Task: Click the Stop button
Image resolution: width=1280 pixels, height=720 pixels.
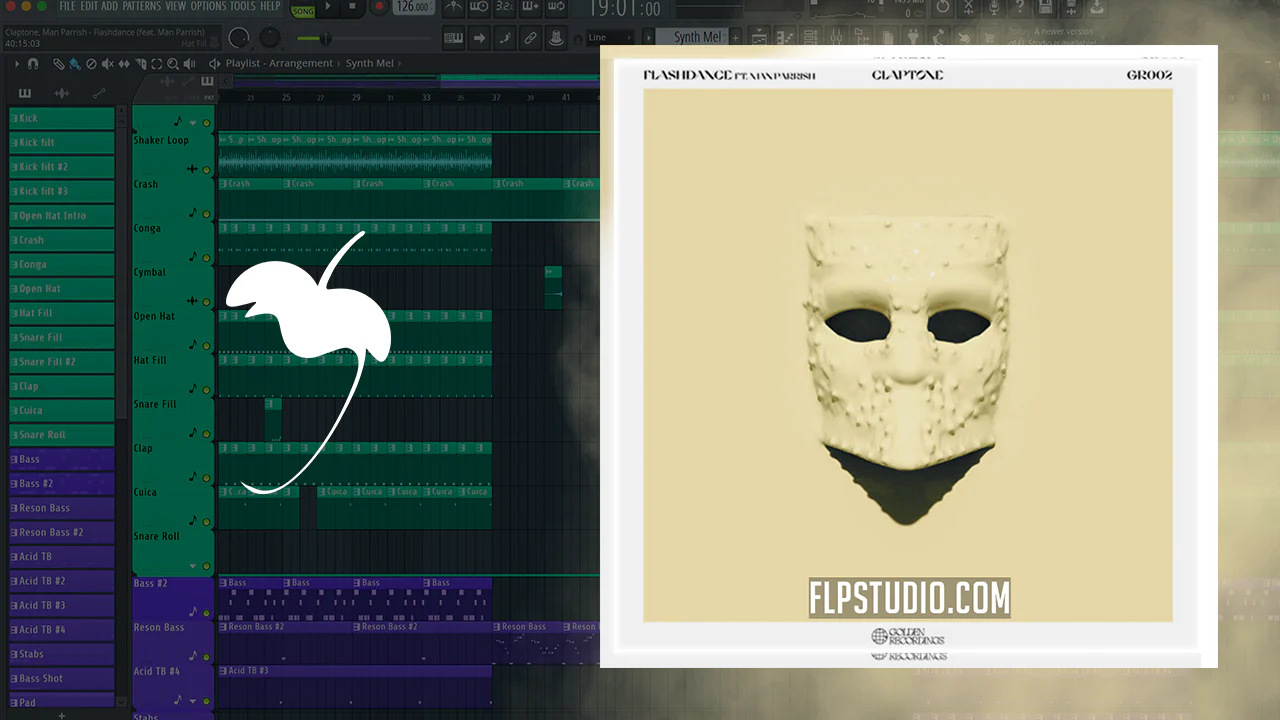Action: [354, 8]
